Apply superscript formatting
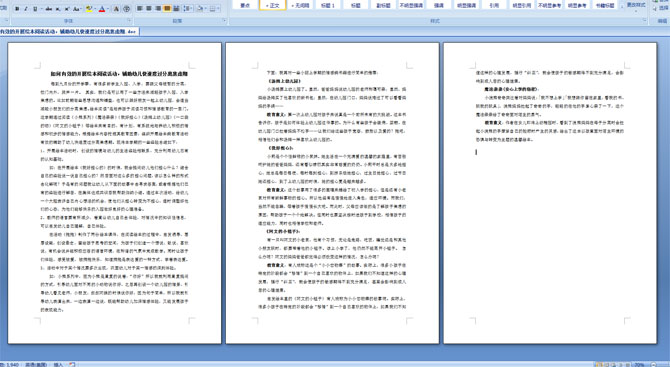The image size is (670, 367). point(67,9)
